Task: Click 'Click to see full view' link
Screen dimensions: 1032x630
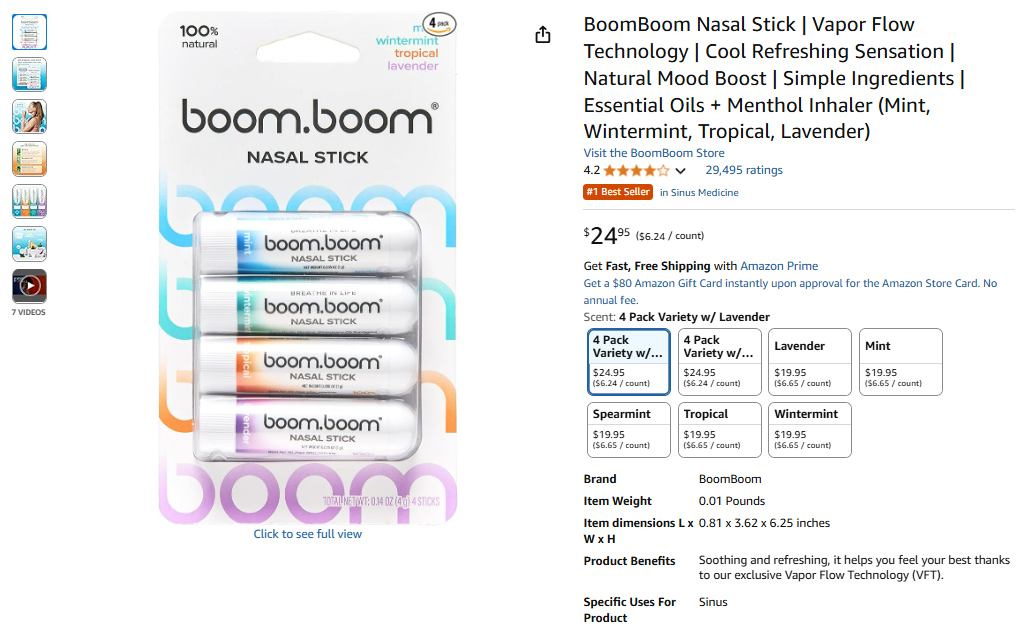Action: click(308, 534)
